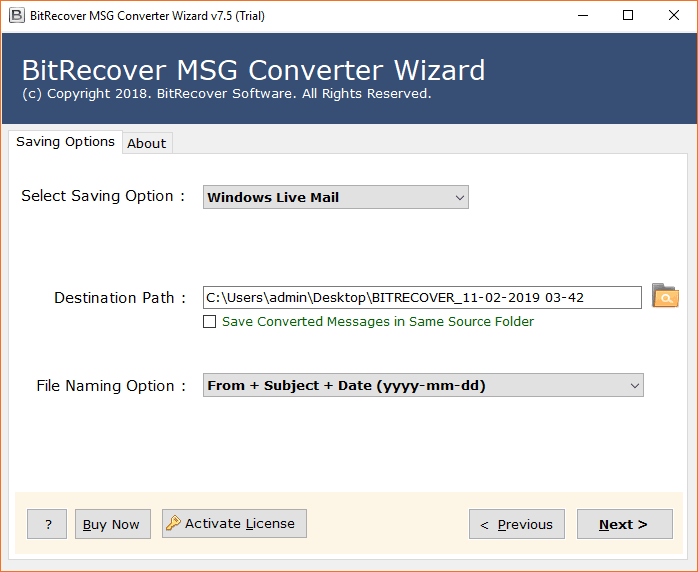The width and height of the screenshot is (698, 572).
Task: Open help with the question mark button
Action: coord(47,524)
